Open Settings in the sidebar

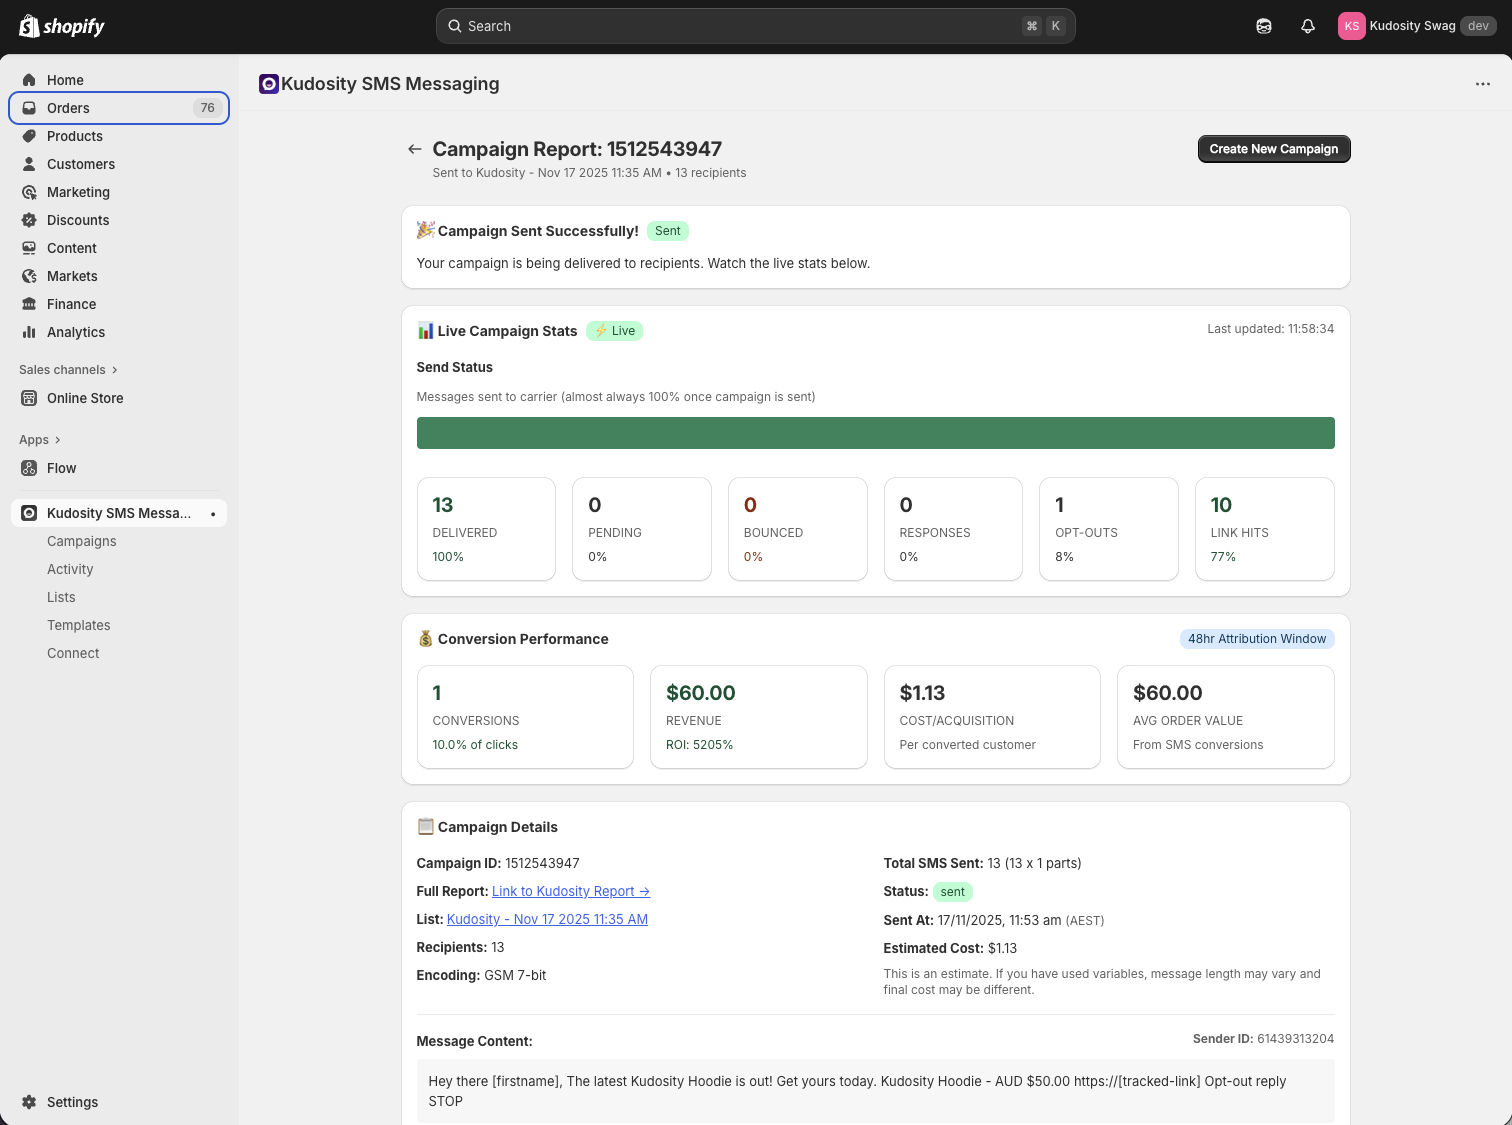coord(119,1102)
